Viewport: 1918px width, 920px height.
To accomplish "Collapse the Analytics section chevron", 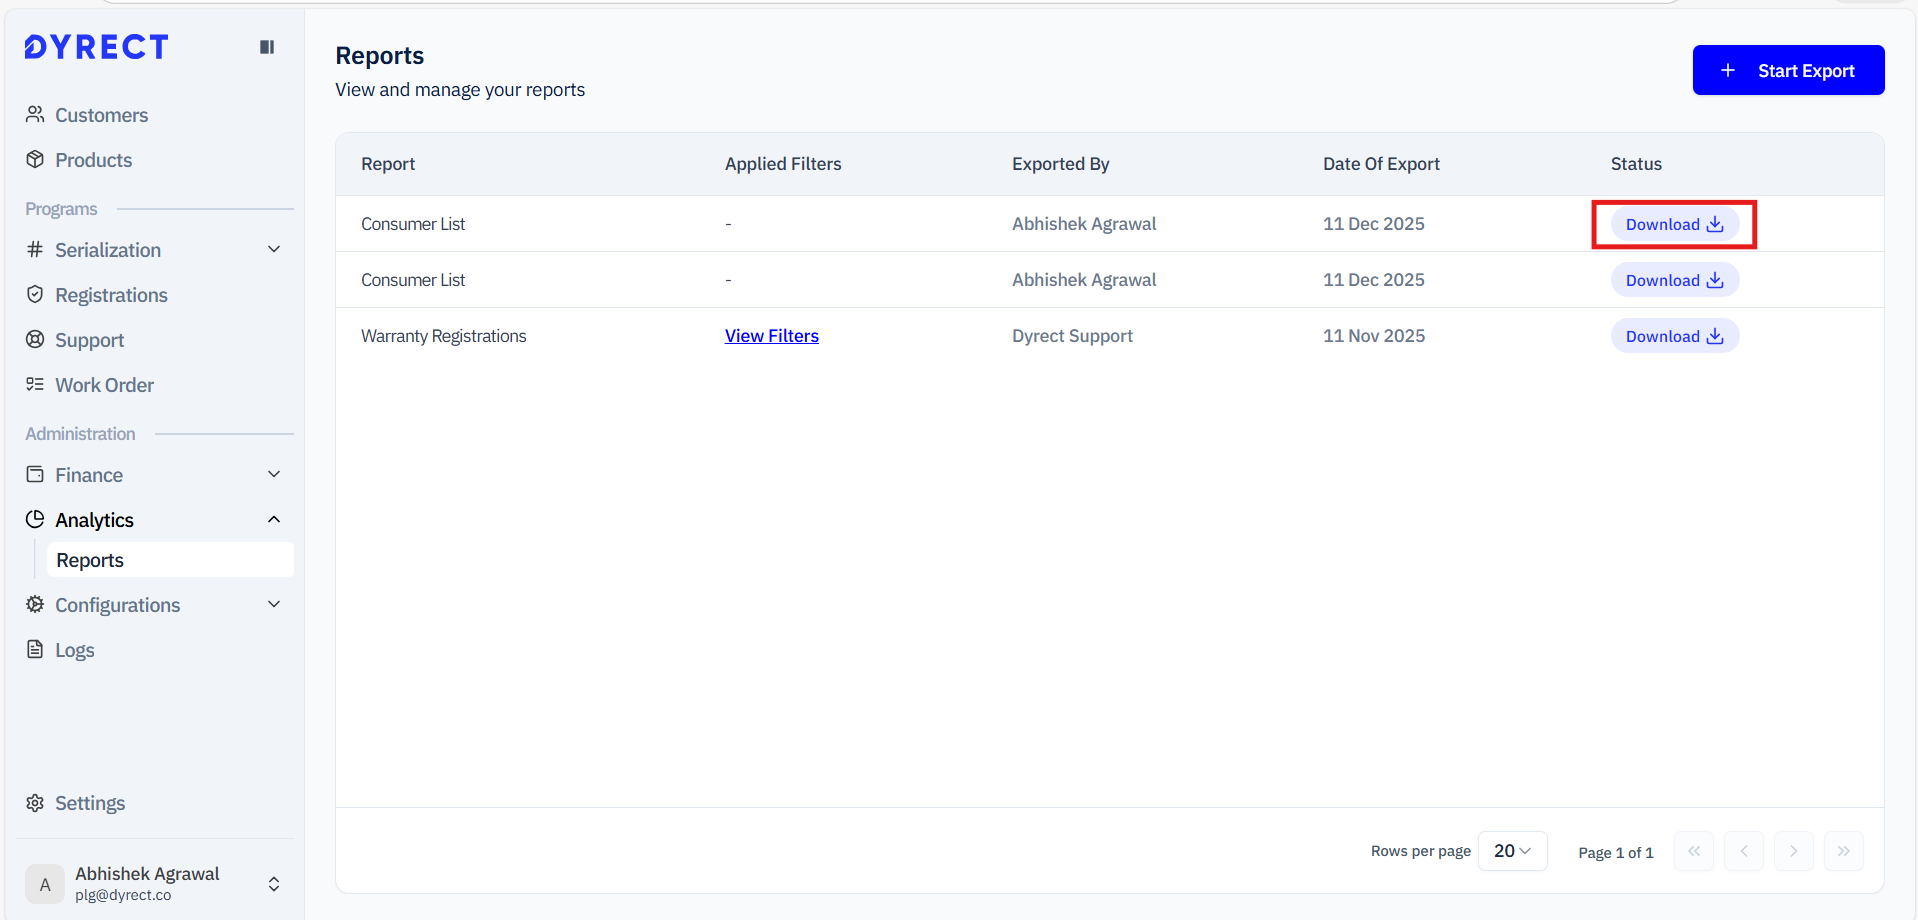I will [274, 520].
